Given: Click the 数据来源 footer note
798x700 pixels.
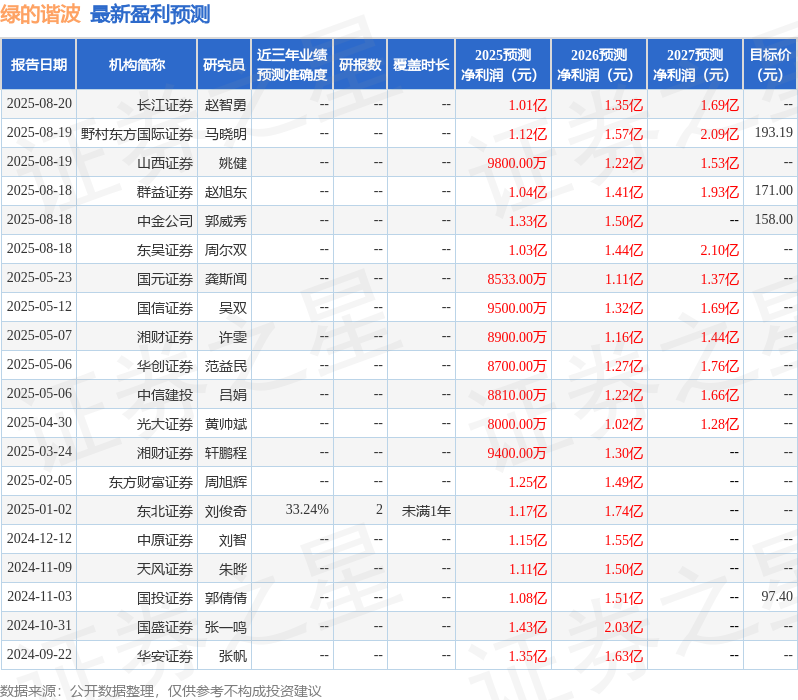Looking at the screenshot, I should click(x=161, y=691).
